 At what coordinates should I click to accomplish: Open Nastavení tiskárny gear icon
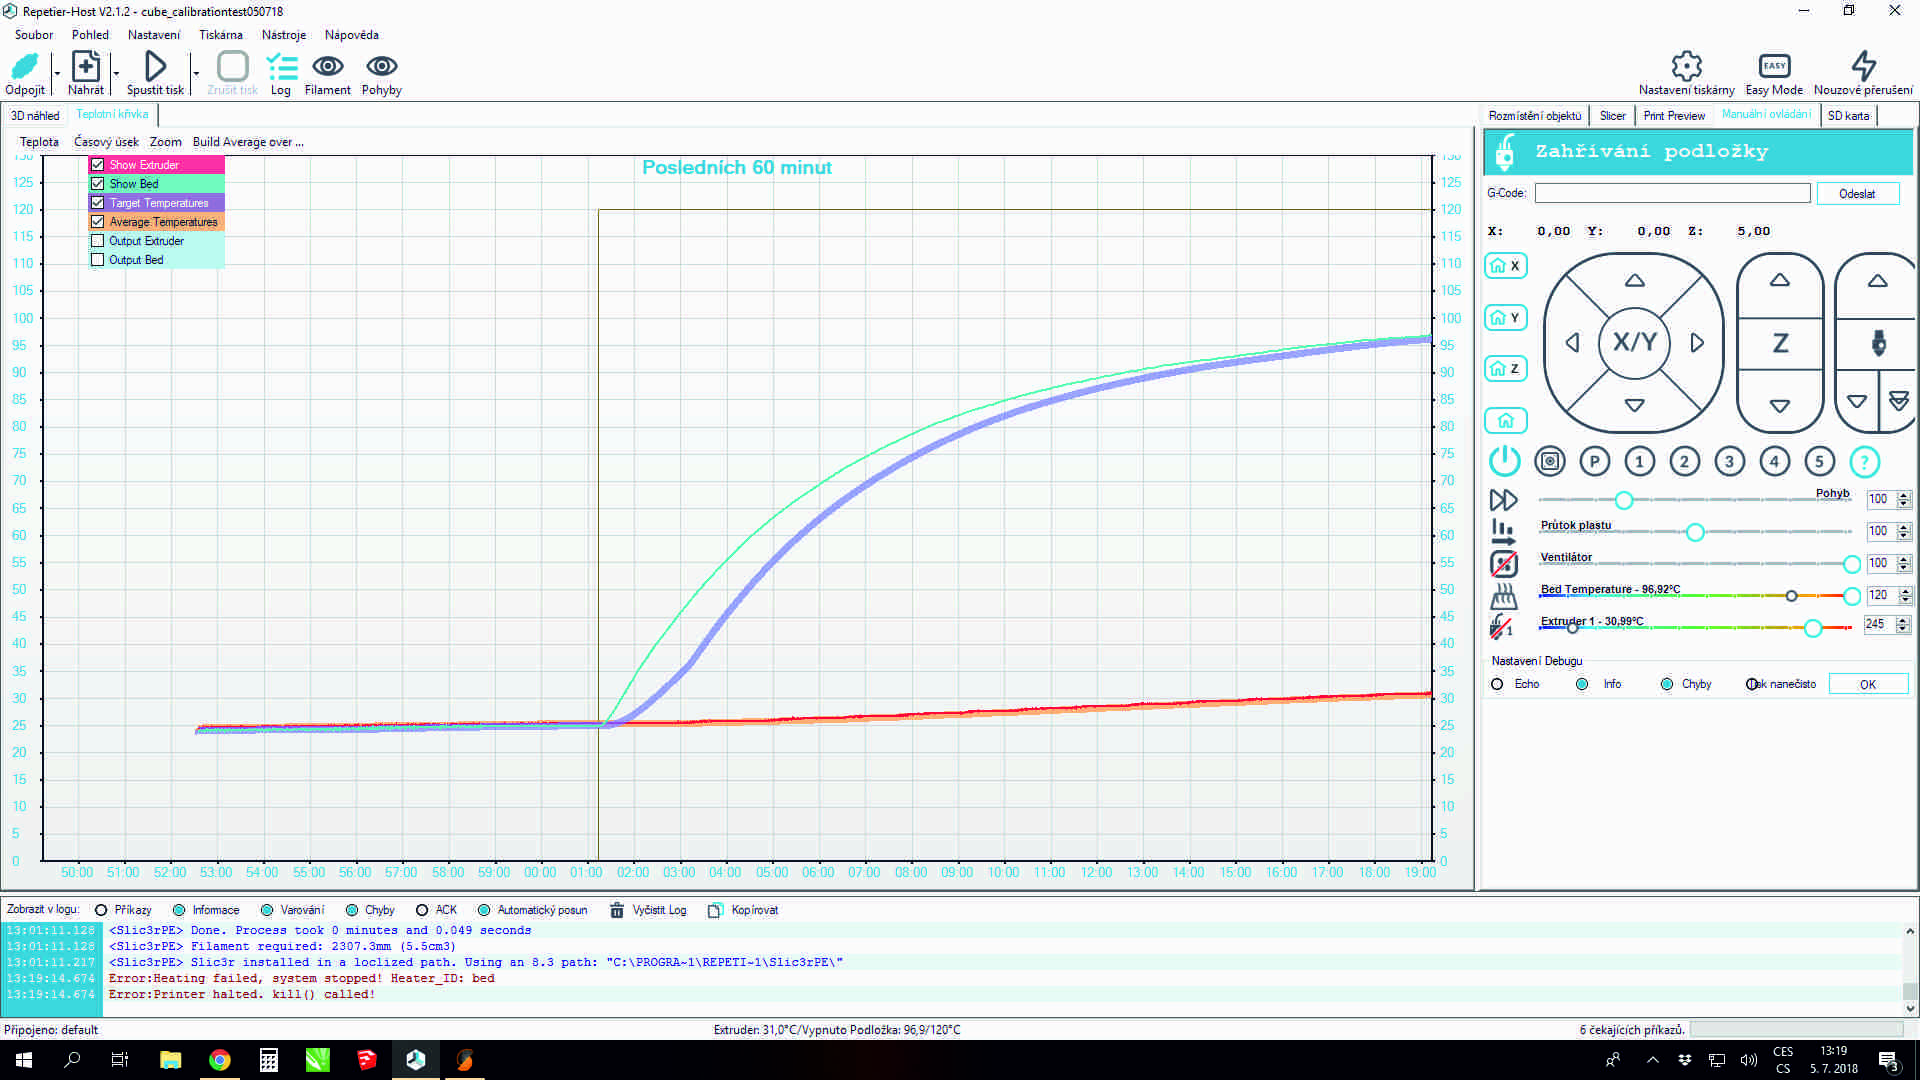(x=1686, y=67)
